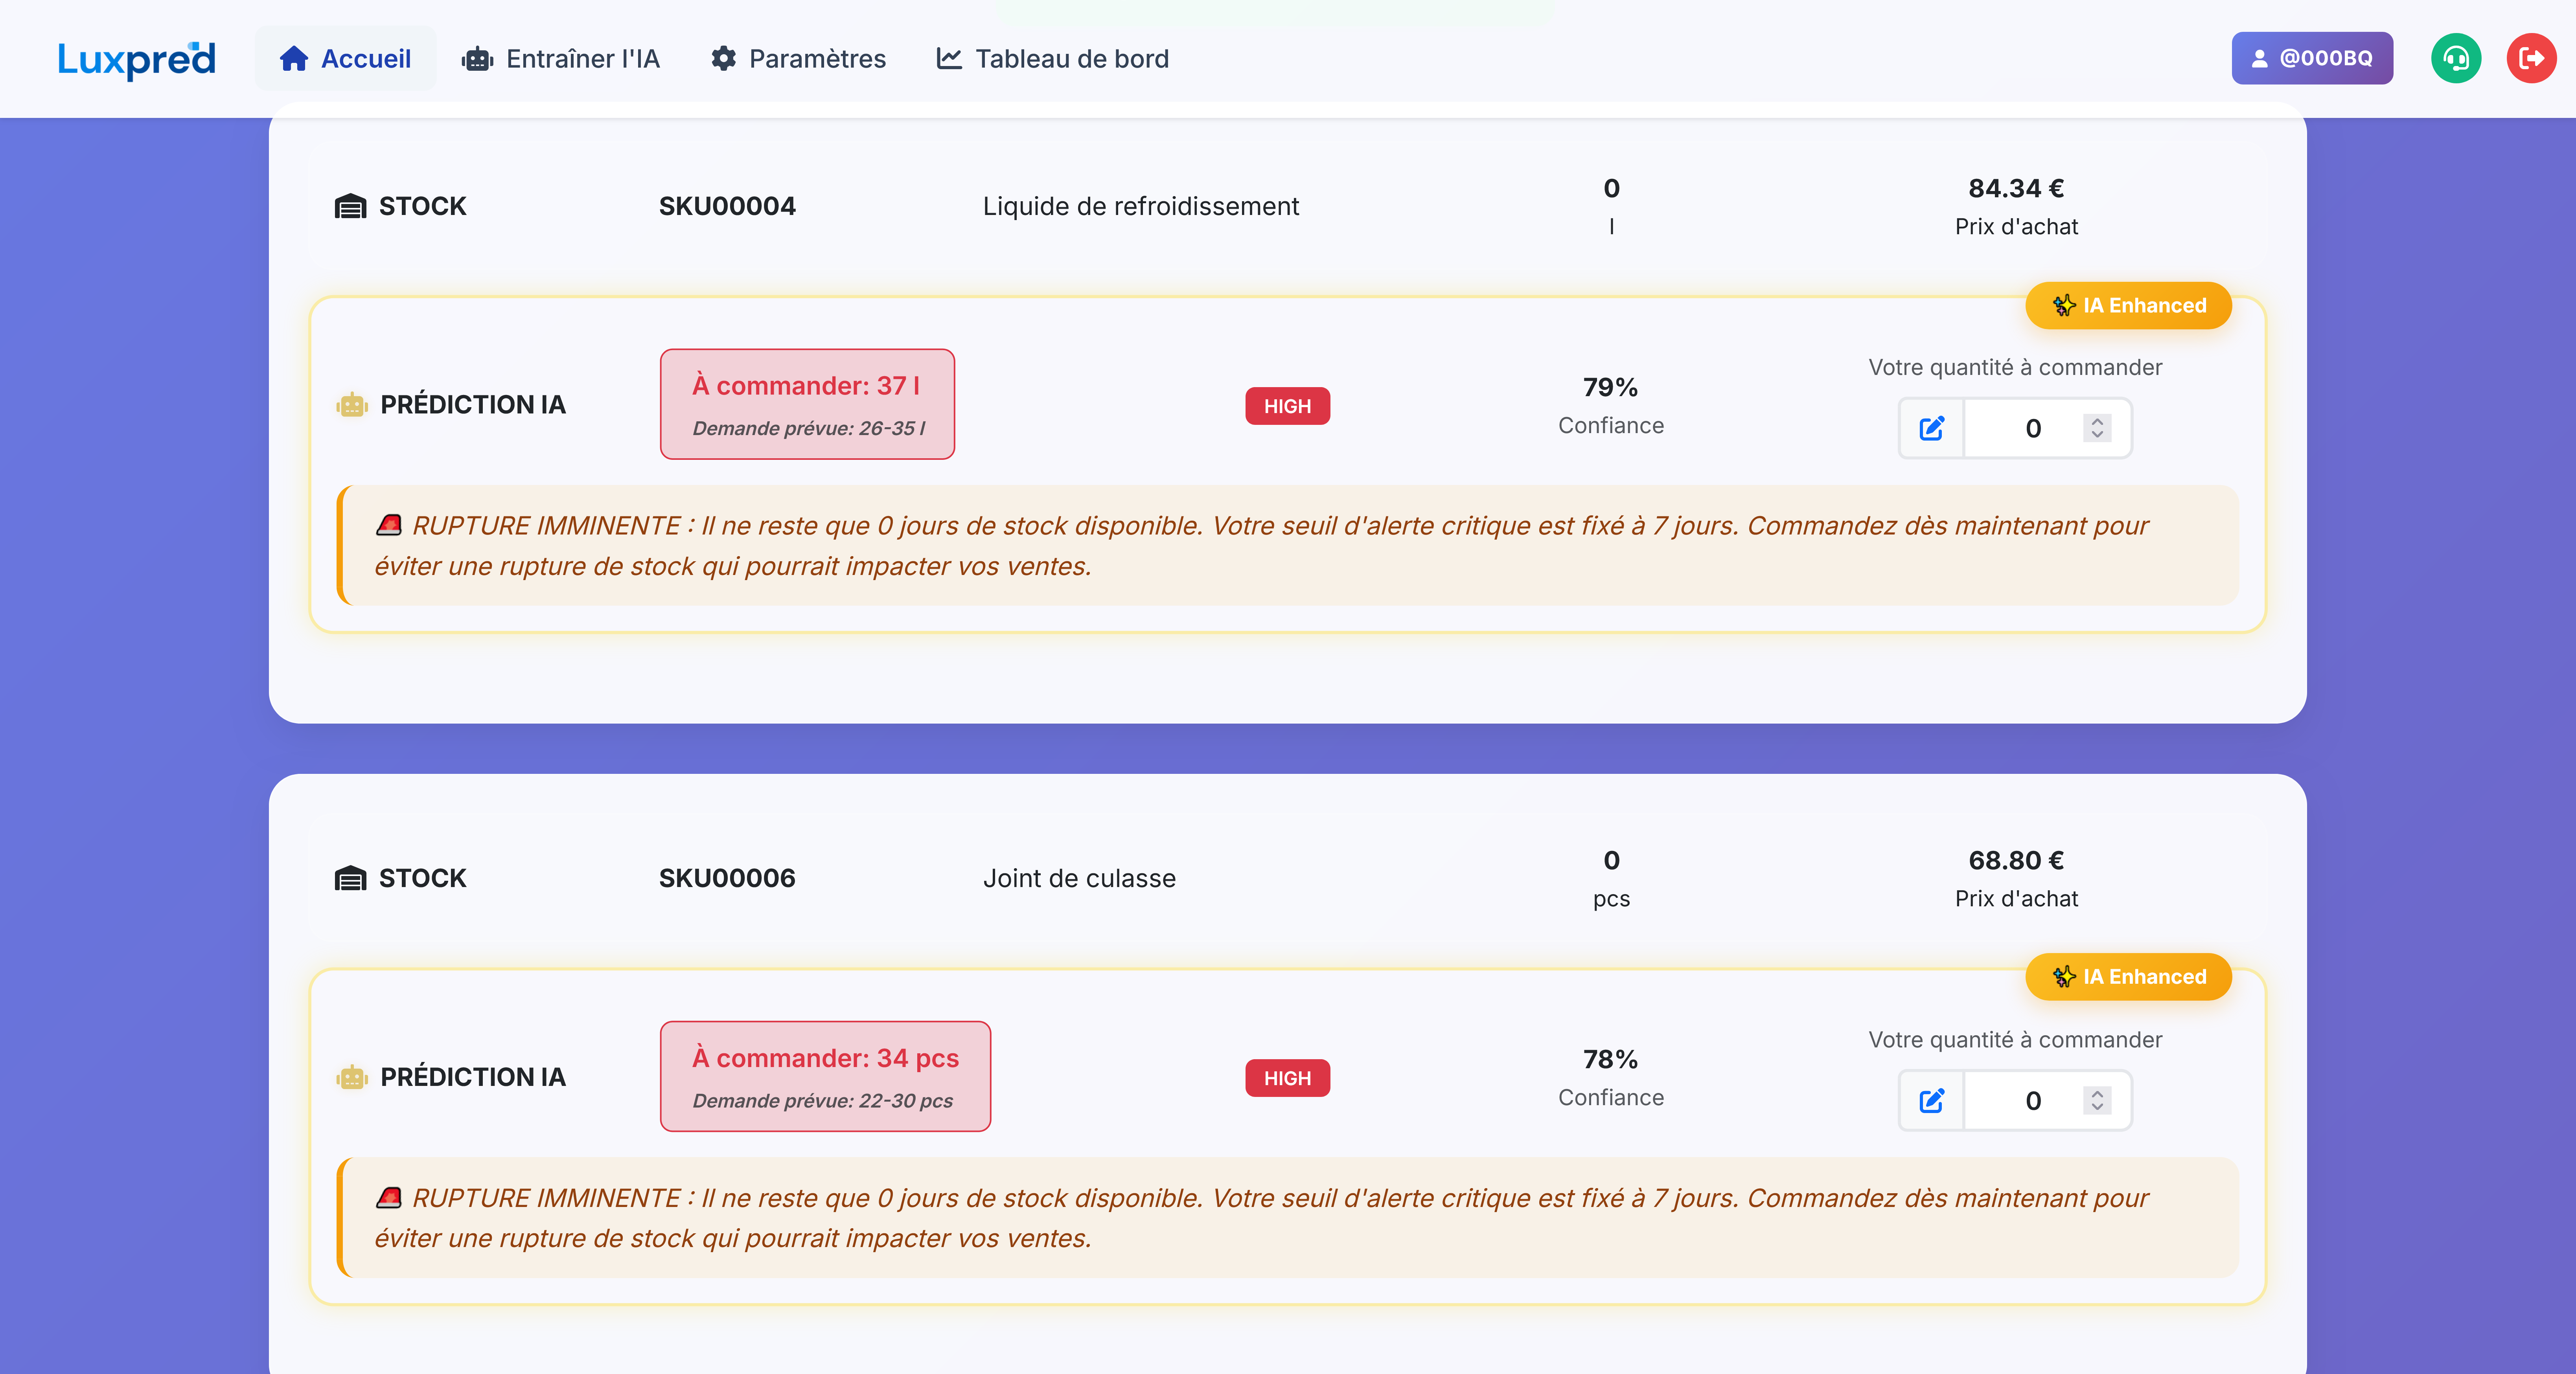2576x1374 pixels.
Task: Click the HIGH priority badge for SKU00004
Action: click(x=1287, y=406)
